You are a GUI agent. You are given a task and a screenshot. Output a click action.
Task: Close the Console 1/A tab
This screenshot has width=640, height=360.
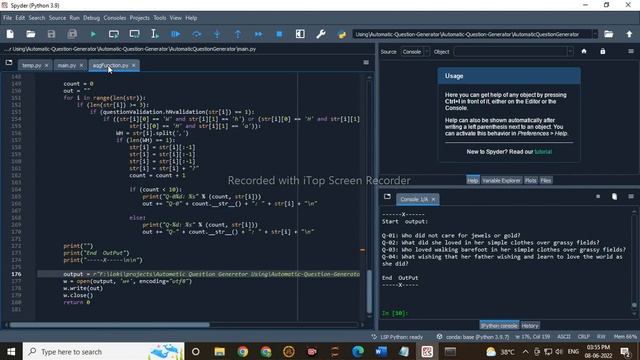pyautogui.click(x=433, y=199)
